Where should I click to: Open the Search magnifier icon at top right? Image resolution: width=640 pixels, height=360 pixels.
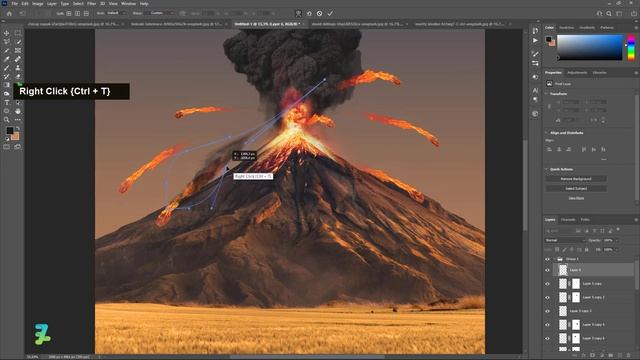point(609,13)
